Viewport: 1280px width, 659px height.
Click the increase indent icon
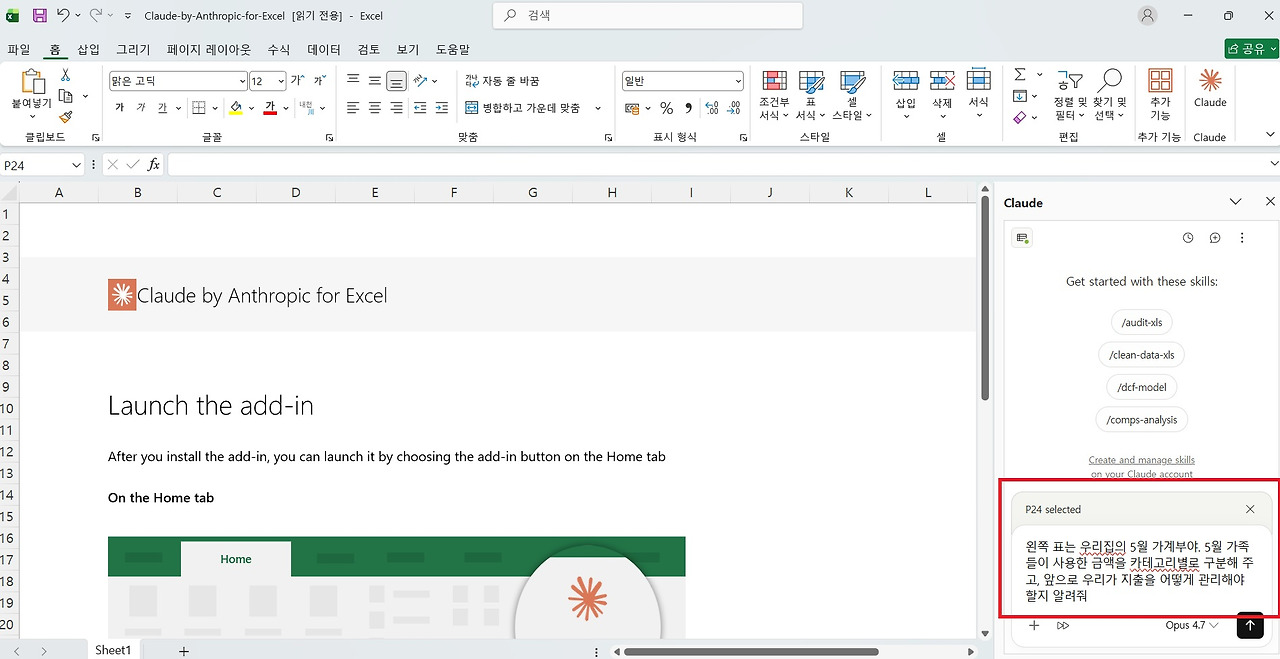point(442,108)
